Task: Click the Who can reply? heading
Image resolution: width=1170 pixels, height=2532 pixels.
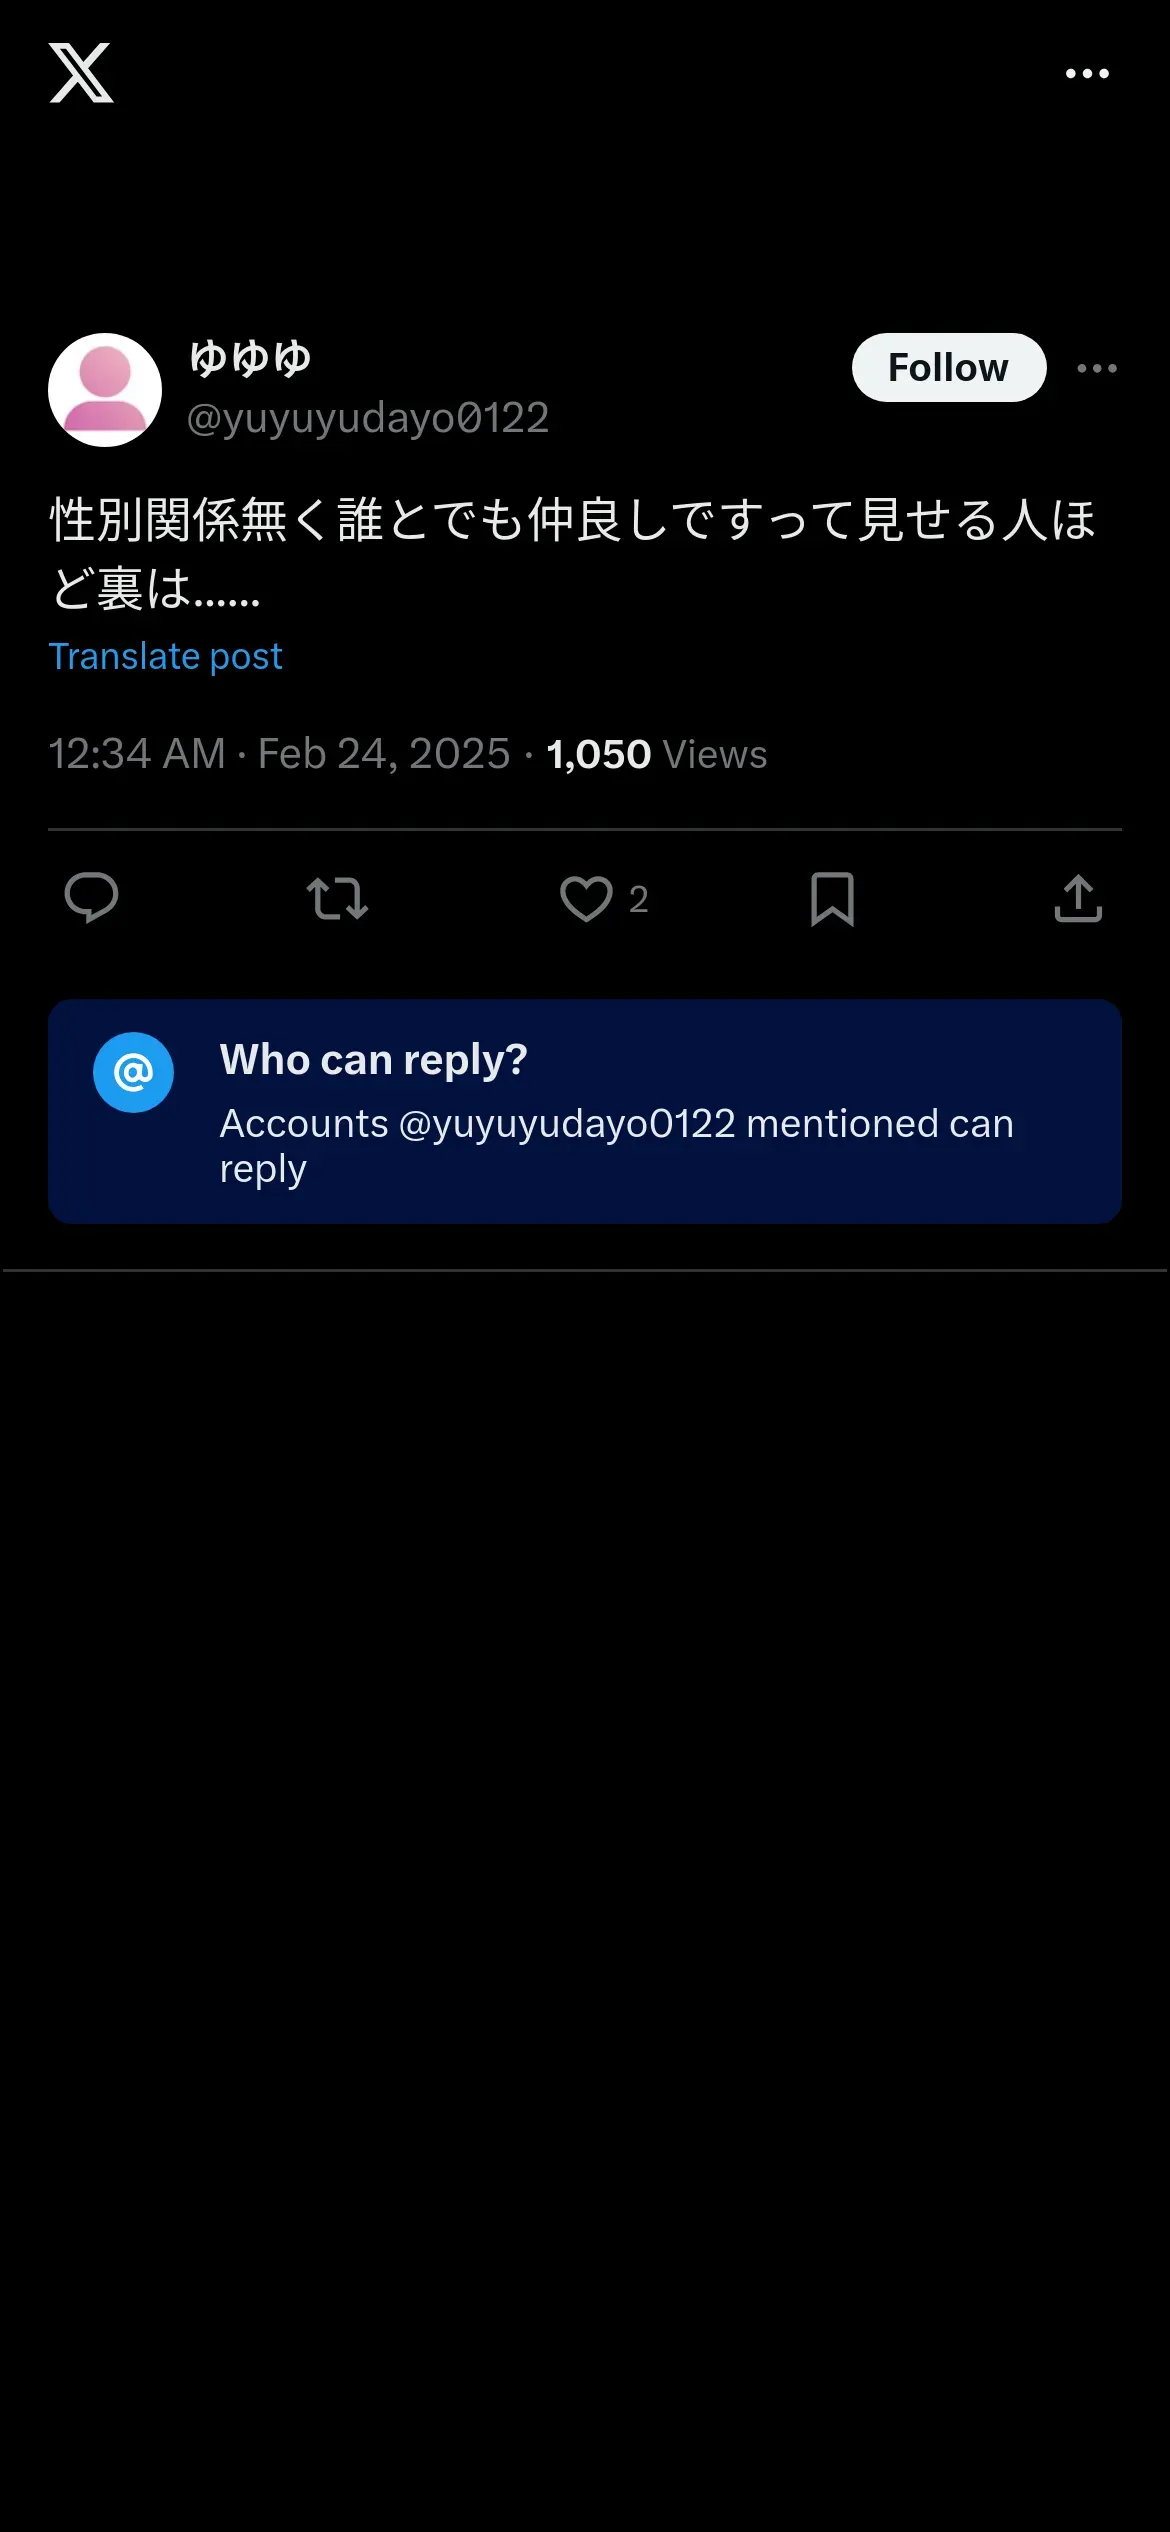Action: click(x=373, y=1059)
